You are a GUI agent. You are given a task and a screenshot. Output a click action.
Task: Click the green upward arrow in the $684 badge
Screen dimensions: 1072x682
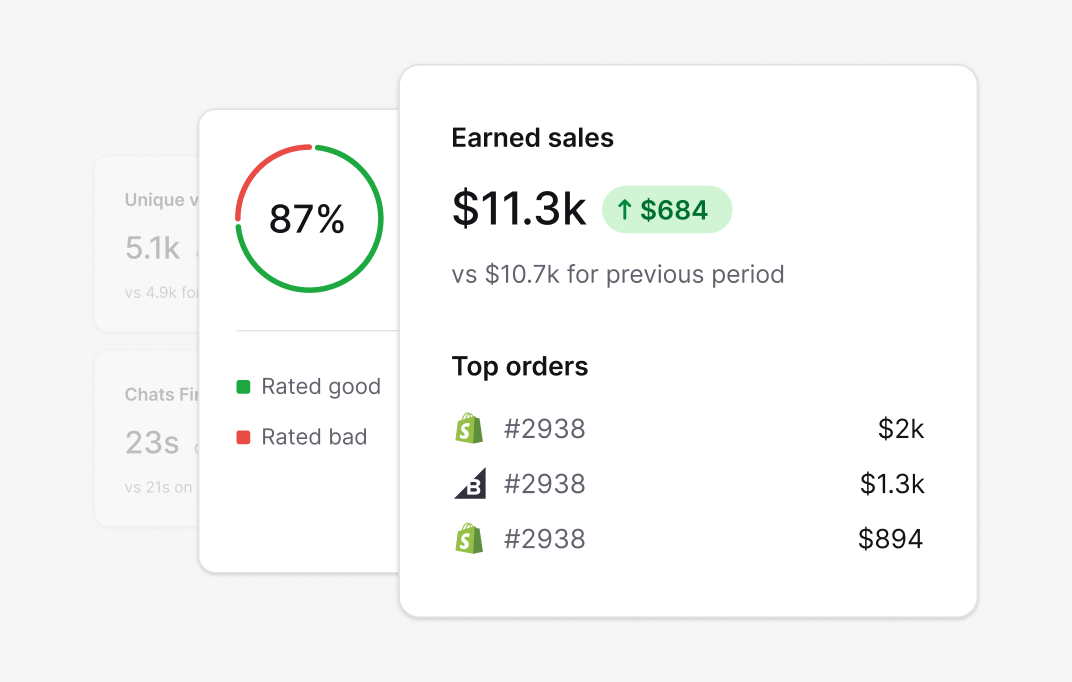pos(625,210)
